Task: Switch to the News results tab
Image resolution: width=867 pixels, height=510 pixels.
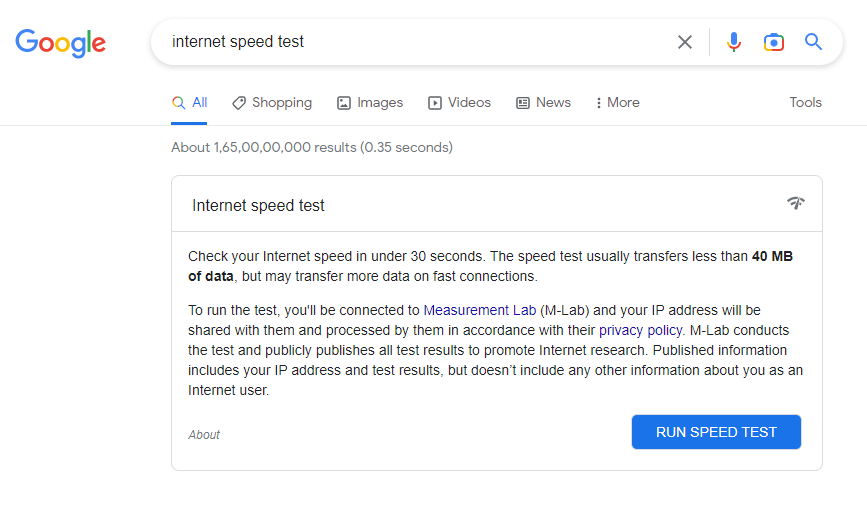Action: click(544, 103)
